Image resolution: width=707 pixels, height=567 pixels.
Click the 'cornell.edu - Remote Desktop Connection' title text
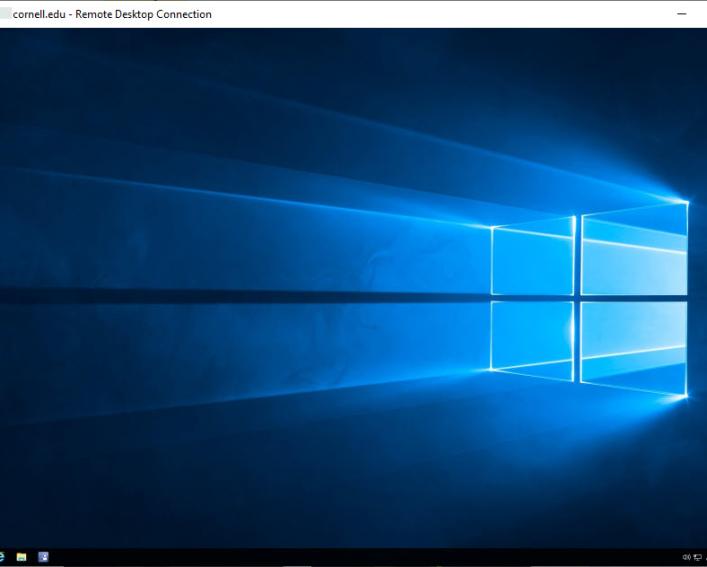112,14
